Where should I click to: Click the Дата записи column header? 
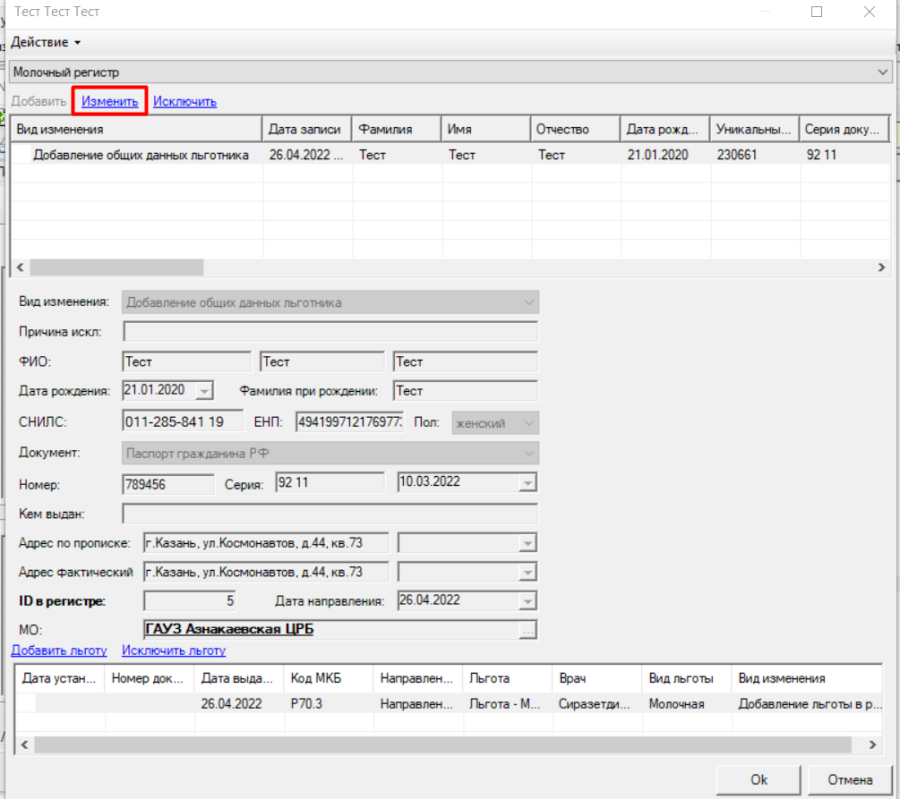coord(307,129)
